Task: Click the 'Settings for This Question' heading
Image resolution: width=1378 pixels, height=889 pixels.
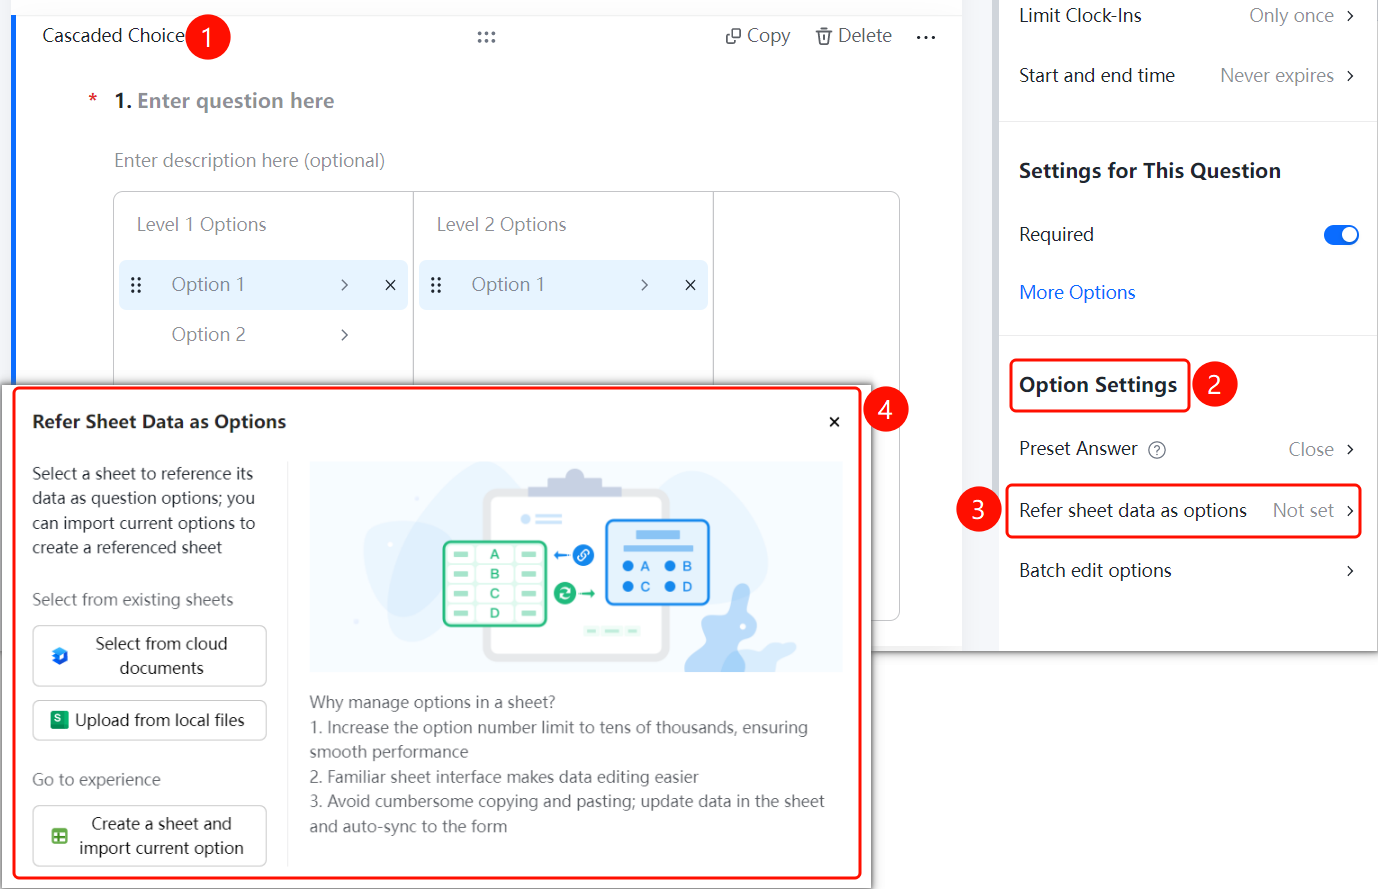Action: pyautogui.click(x=1149, y=171)
